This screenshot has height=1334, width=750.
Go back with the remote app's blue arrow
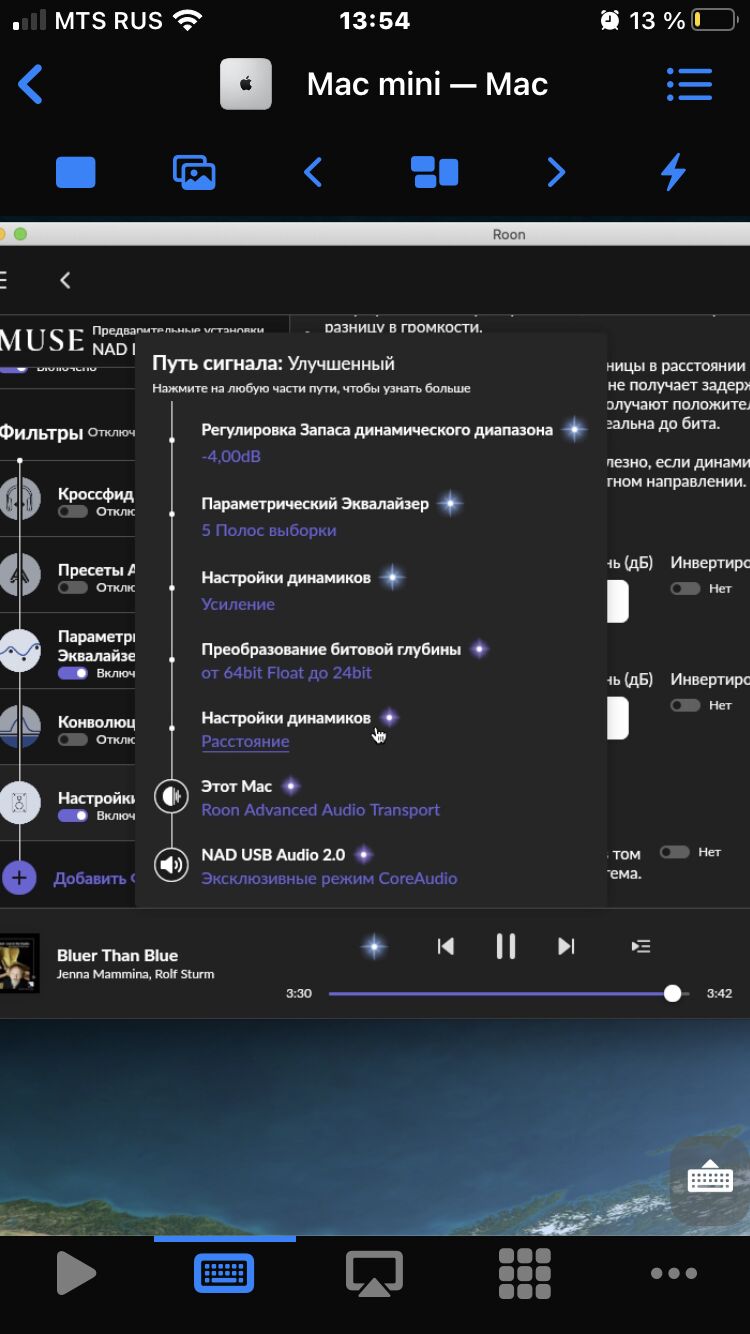tap(30, 85)
